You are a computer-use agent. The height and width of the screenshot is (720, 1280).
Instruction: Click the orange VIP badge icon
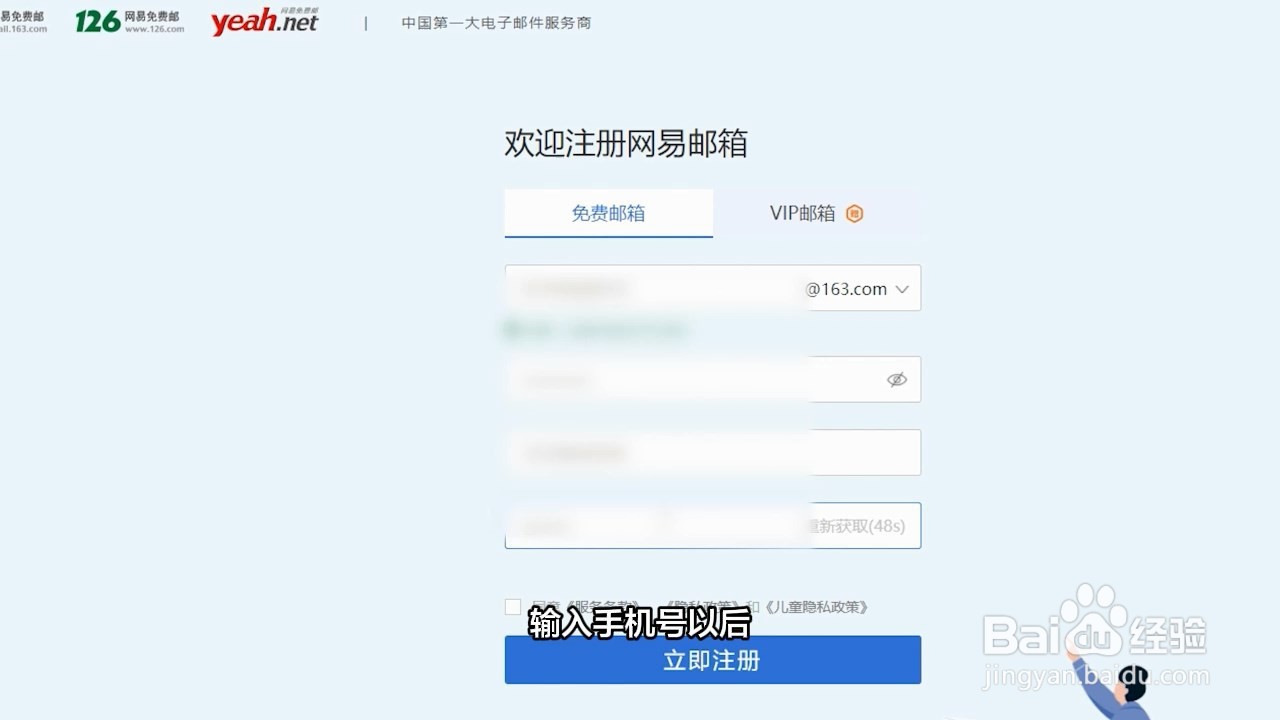tap(854, 213)
